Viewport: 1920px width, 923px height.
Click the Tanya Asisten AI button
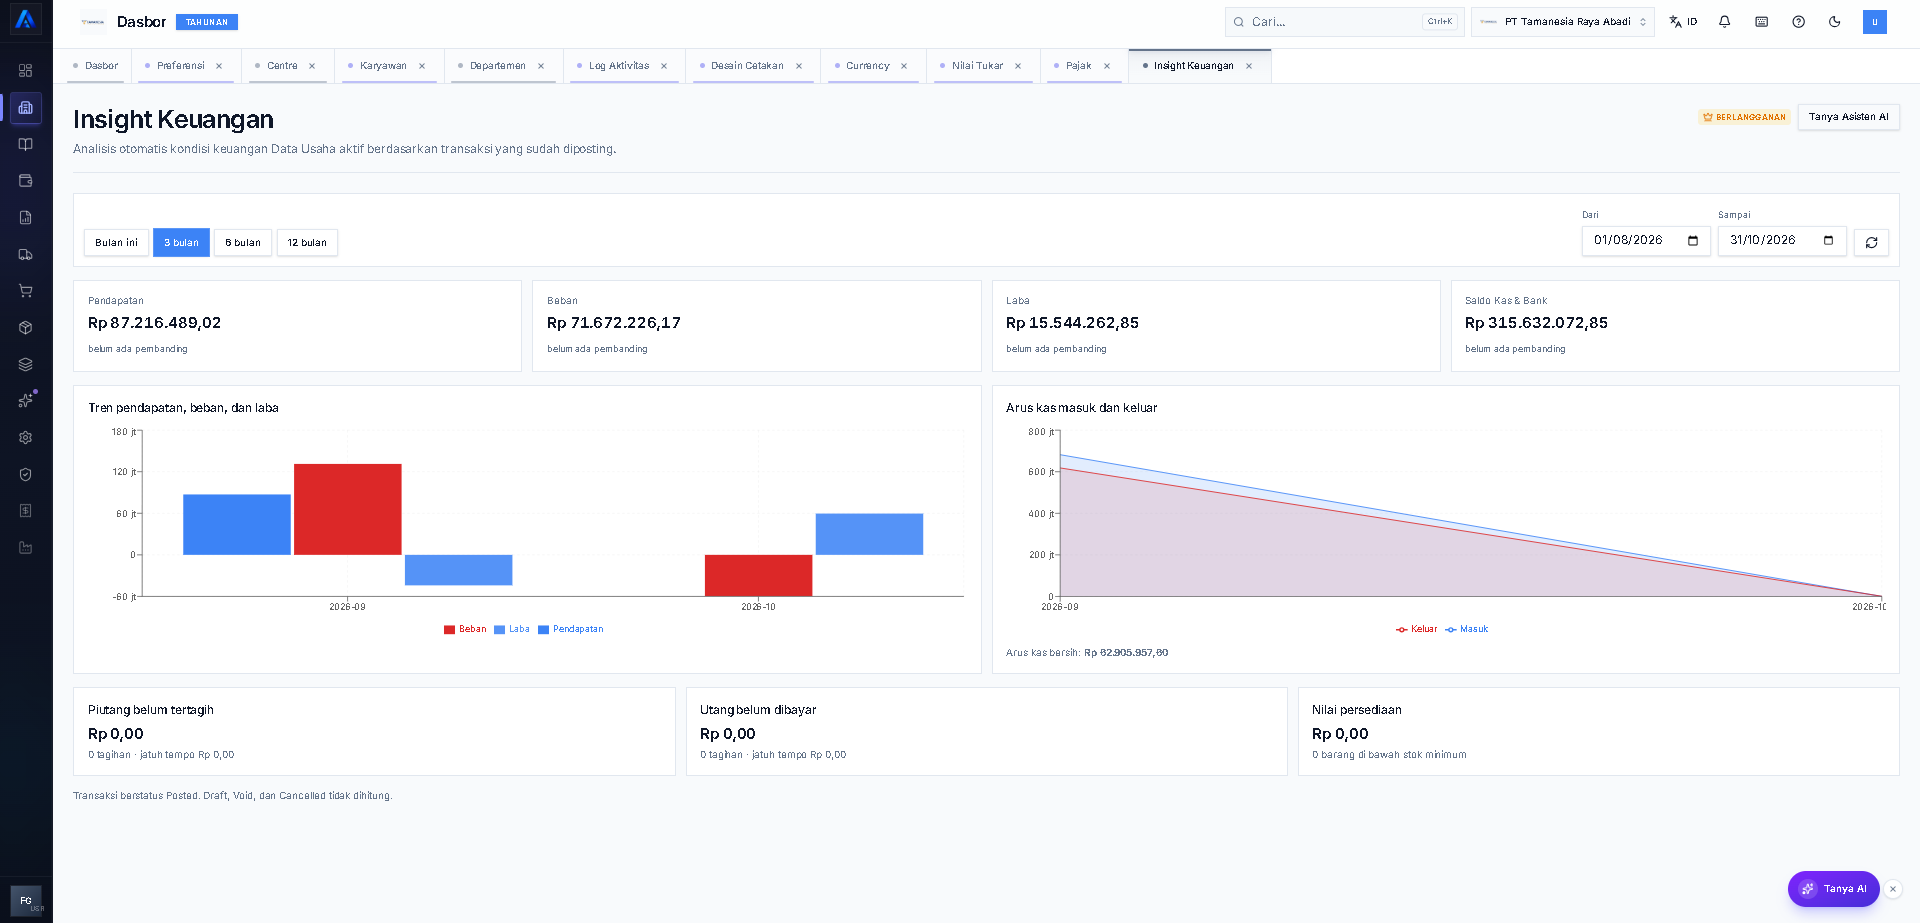(1848, 117)
